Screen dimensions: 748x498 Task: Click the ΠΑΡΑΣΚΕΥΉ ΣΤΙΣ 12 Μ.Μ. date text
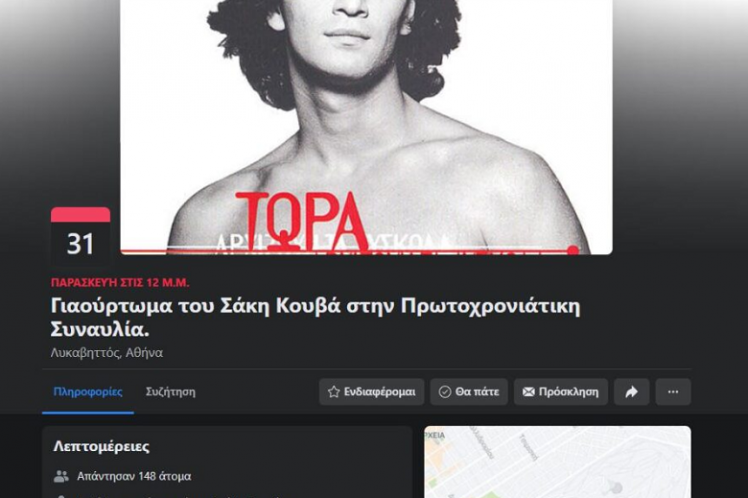pos(120,282)
